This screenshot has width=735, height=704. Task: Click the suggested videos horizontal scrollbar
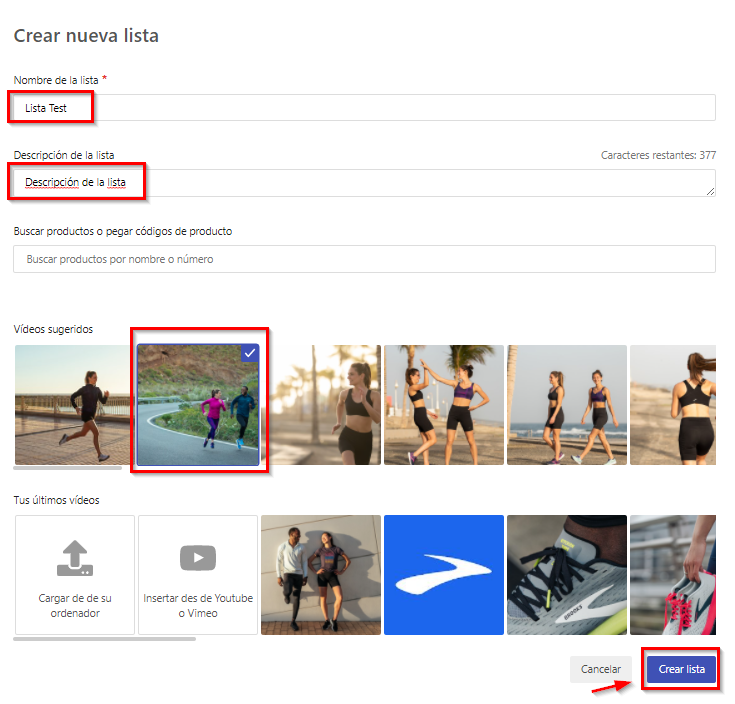(x=68, y=468)
